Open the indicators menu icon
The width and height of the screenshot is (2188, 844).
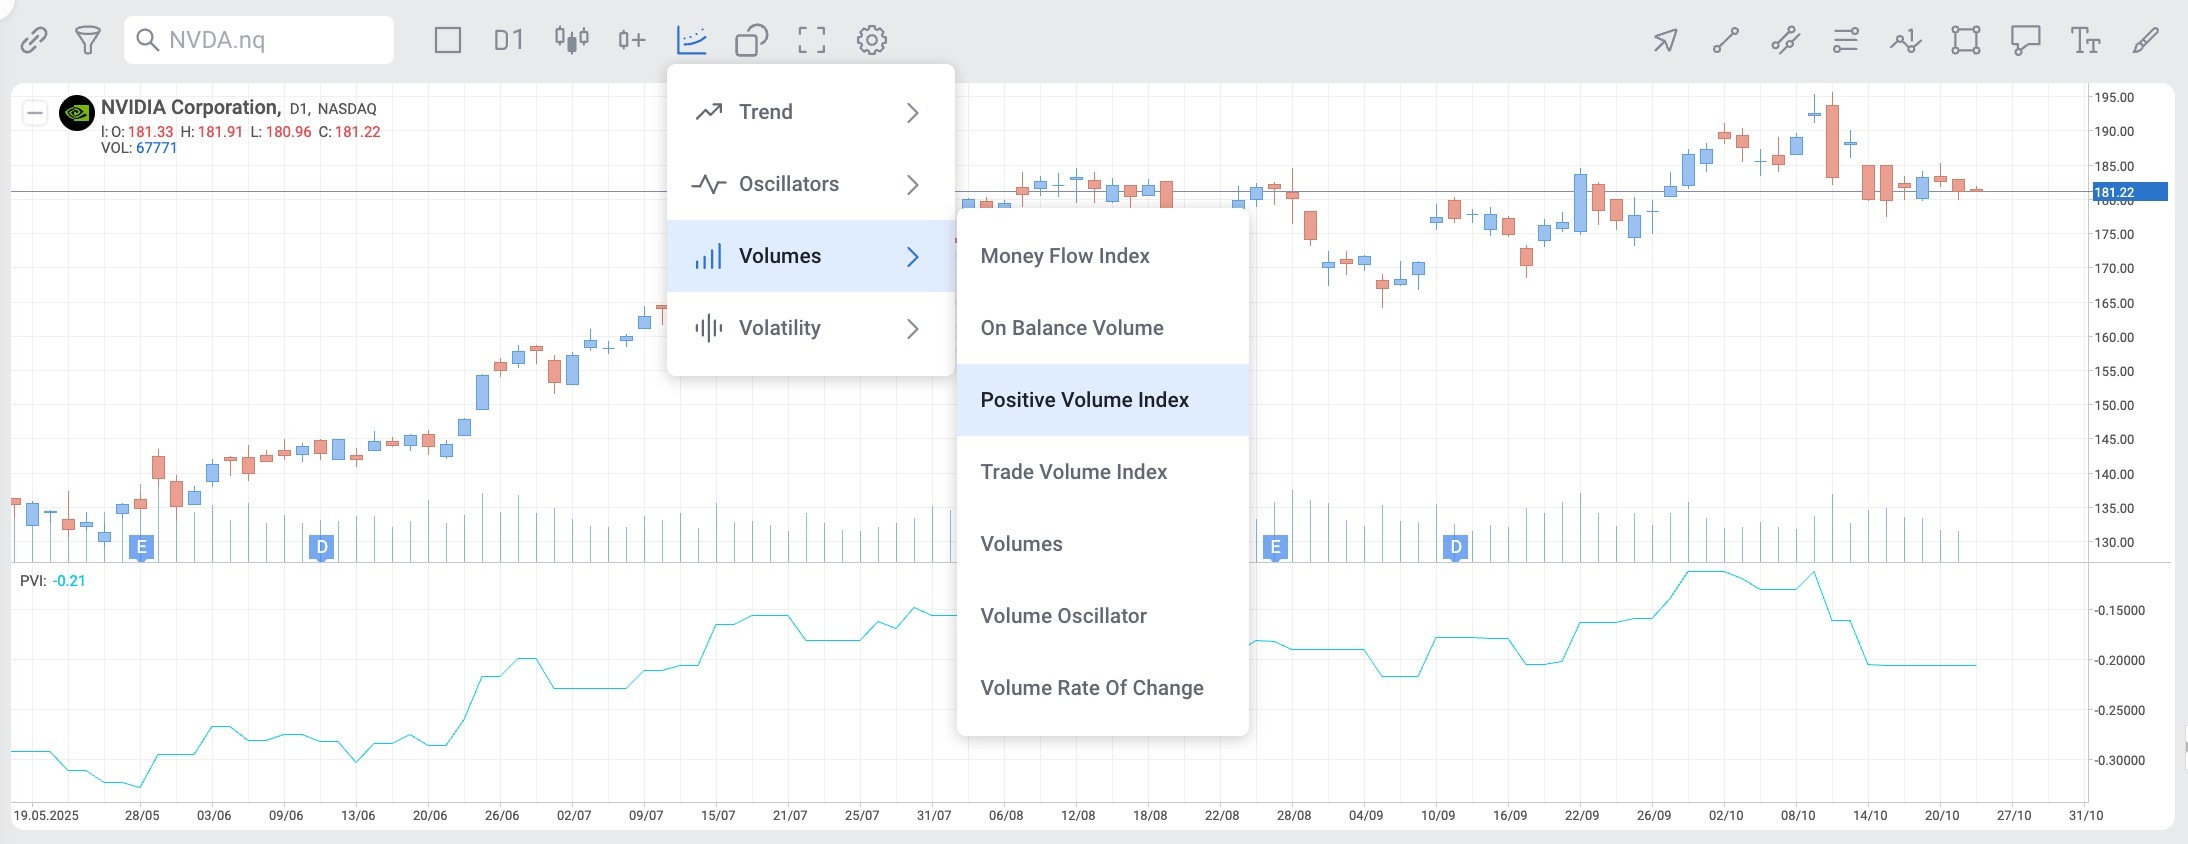pyautogui.click(x=692, y=40)
